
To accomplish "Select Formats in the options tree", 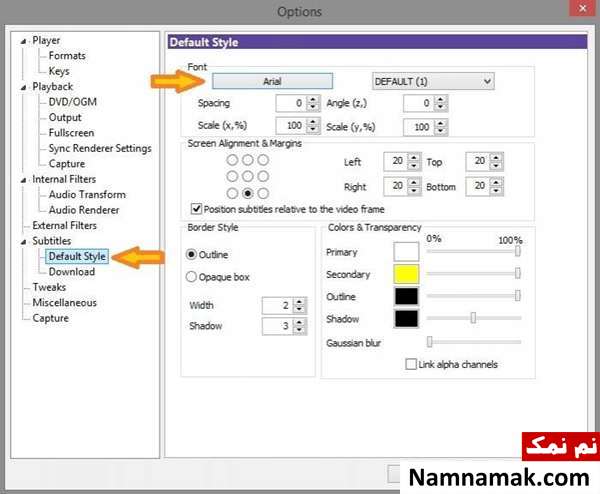I will coord(67,55).
